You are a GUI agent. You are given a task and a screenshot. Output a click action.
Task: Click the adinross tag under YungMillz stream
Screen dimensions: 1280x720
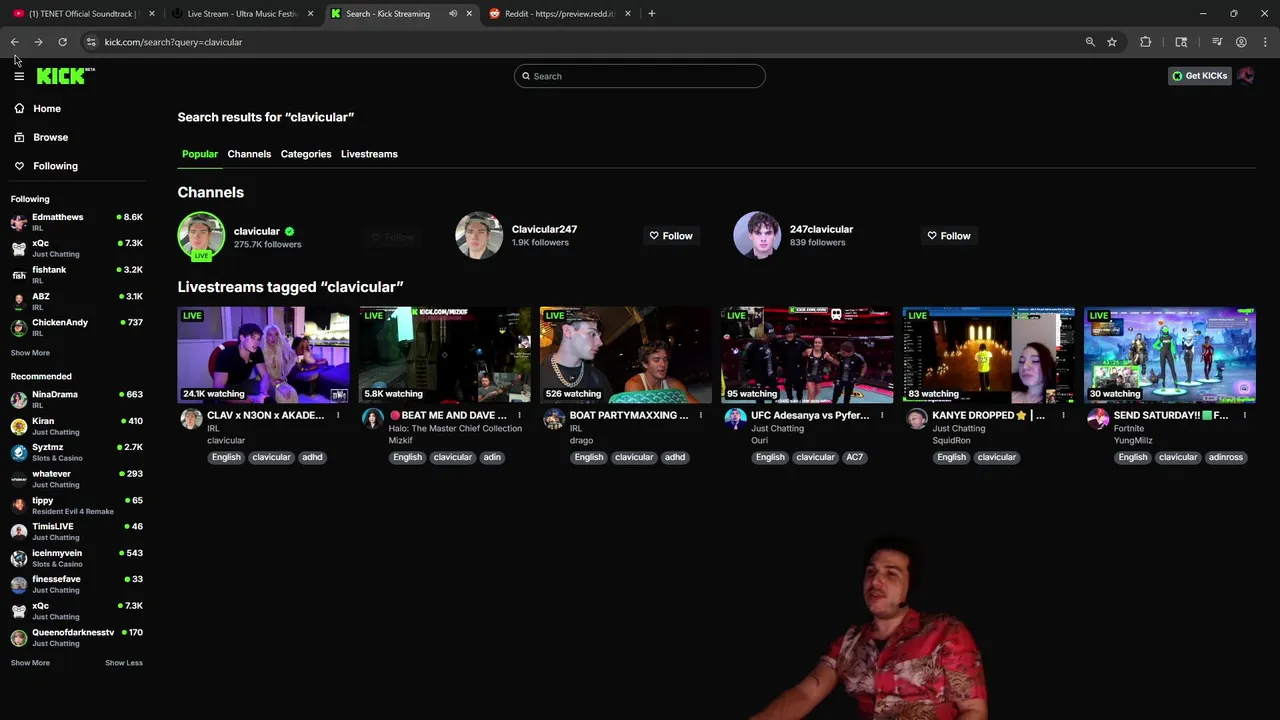(x=1226, y=457)
